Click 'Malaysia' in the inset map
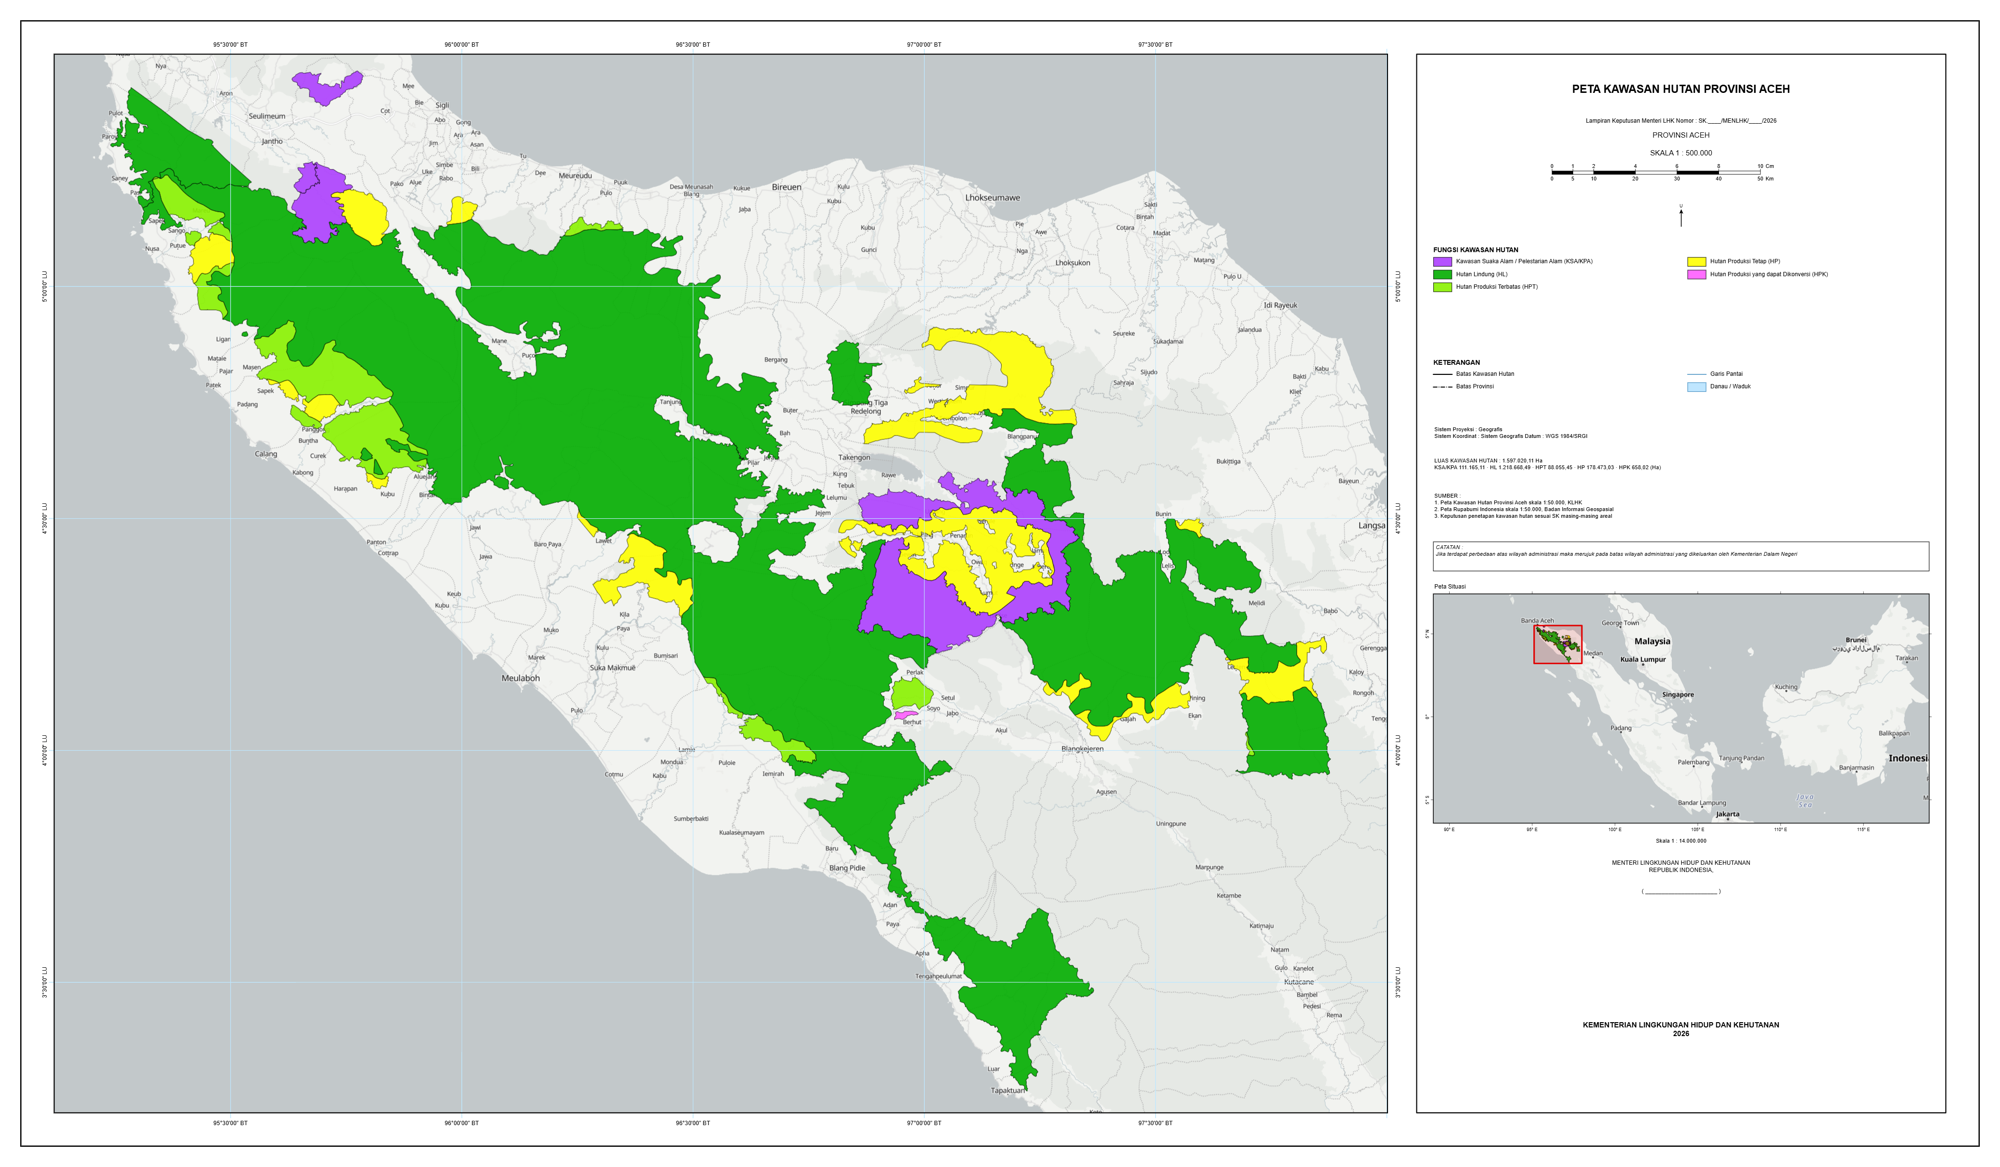 [1652, 641]
